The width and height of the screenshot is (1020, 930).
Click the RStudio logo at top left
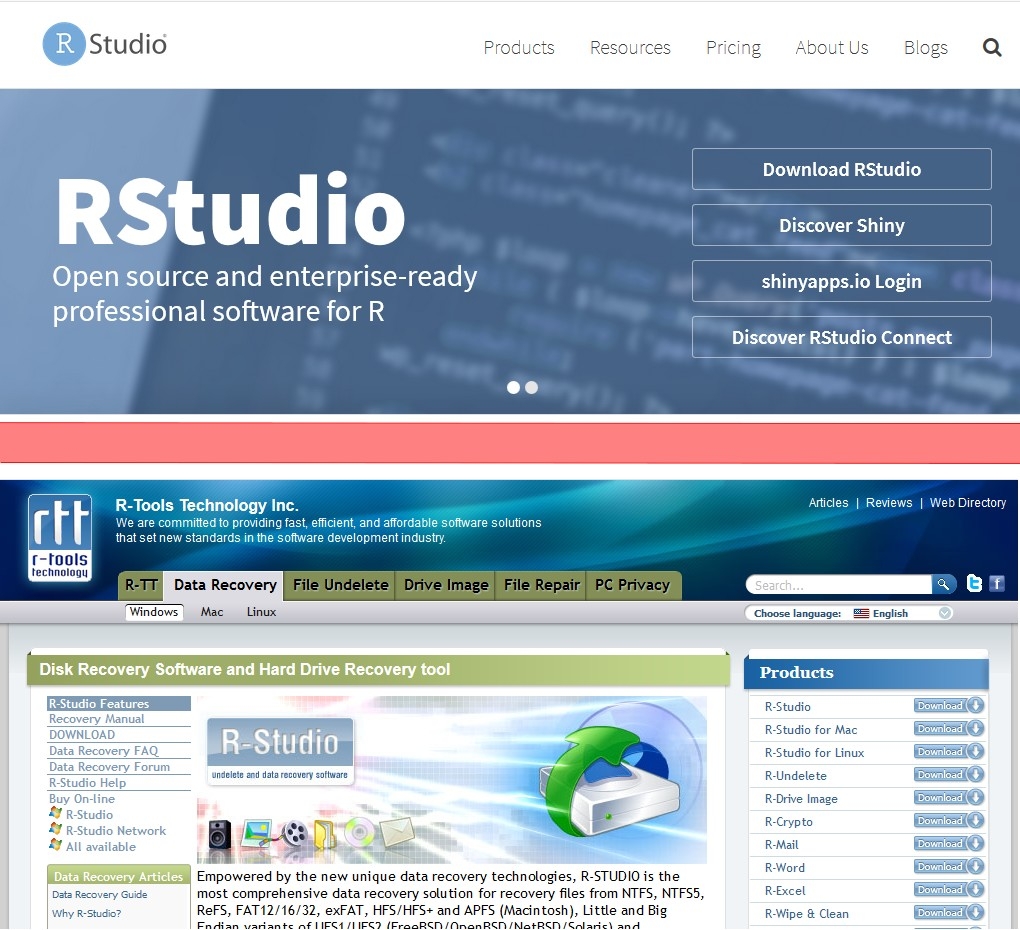click(x=105, y=44)
